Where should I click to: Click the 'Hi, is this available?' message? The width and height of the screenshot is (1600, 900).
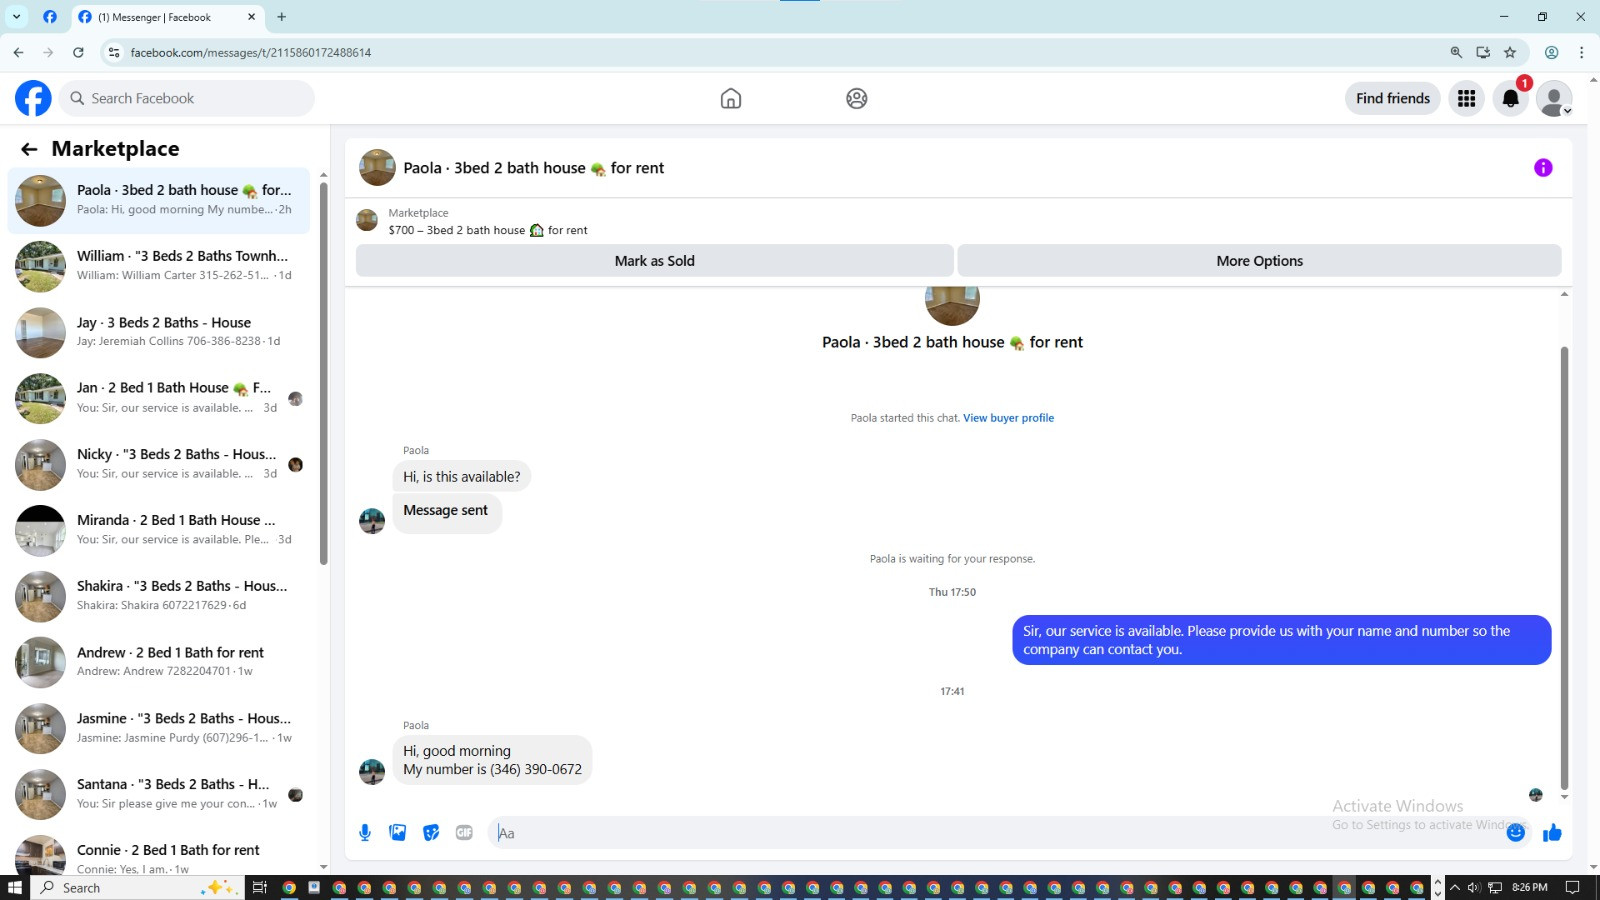462,477
